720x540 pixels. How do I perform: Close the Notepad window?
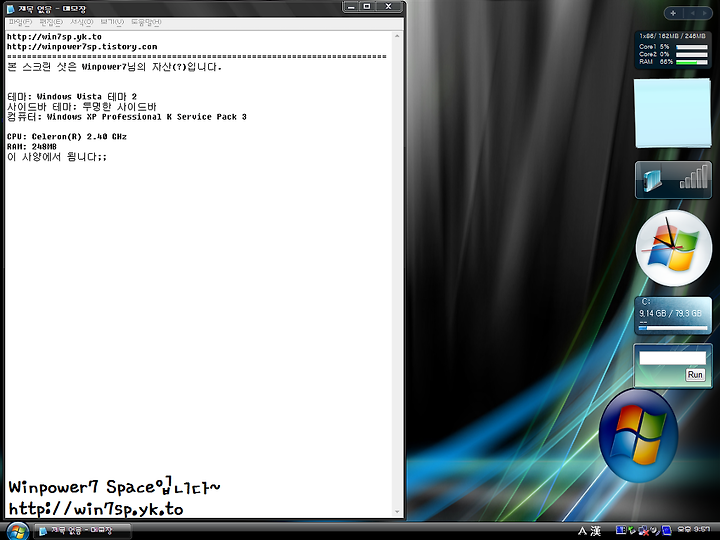point(388,6)
